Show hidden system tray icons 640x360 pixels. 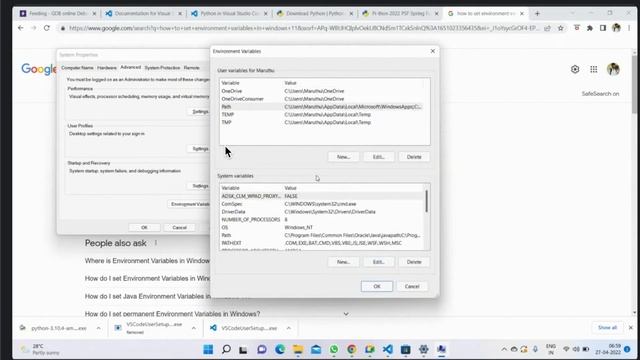click(504, 349)
